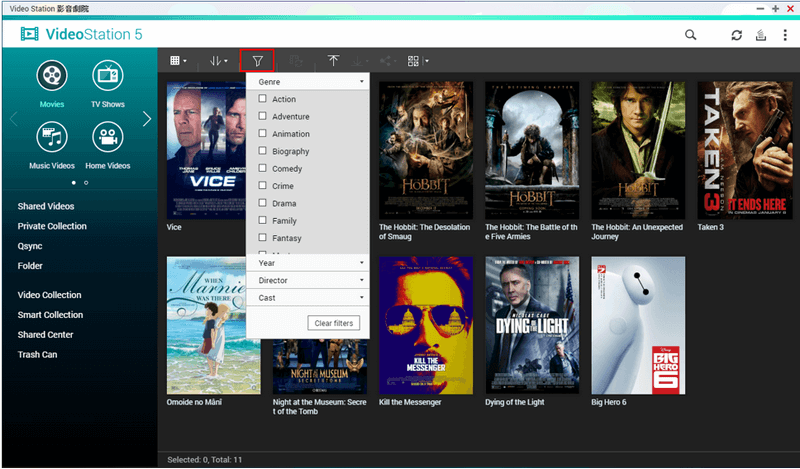Click the 'Taken 3' title text
Image resolution: width=800 pixels, height=469 pixels.
[710, 227]
